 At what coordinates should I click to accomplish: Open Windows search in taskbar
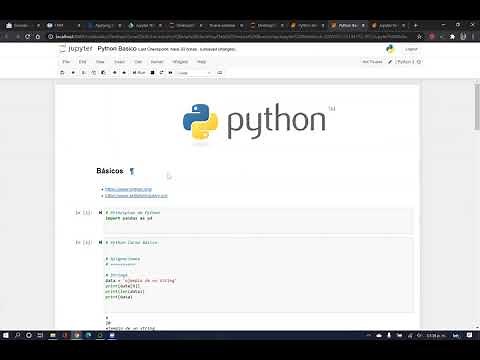click(x=17, y=335)
